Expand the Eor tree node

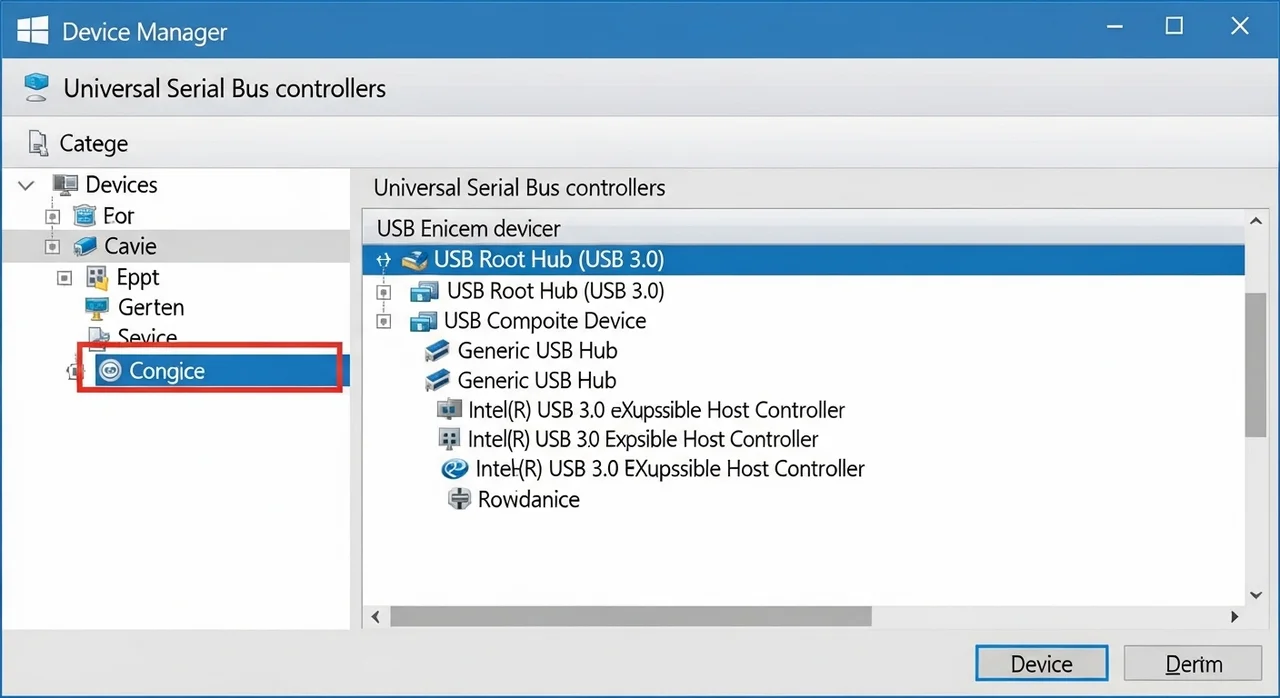coord(53,216)
